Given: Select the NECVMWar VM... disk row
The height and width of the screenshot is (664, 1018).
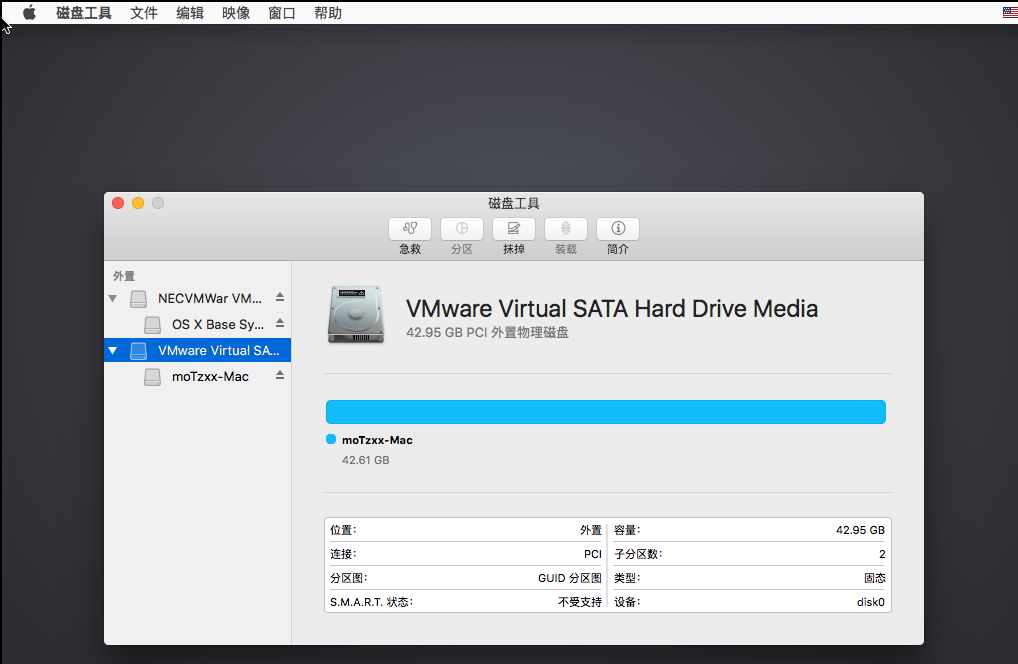Looking at the screenshot, I should [197, 299].
